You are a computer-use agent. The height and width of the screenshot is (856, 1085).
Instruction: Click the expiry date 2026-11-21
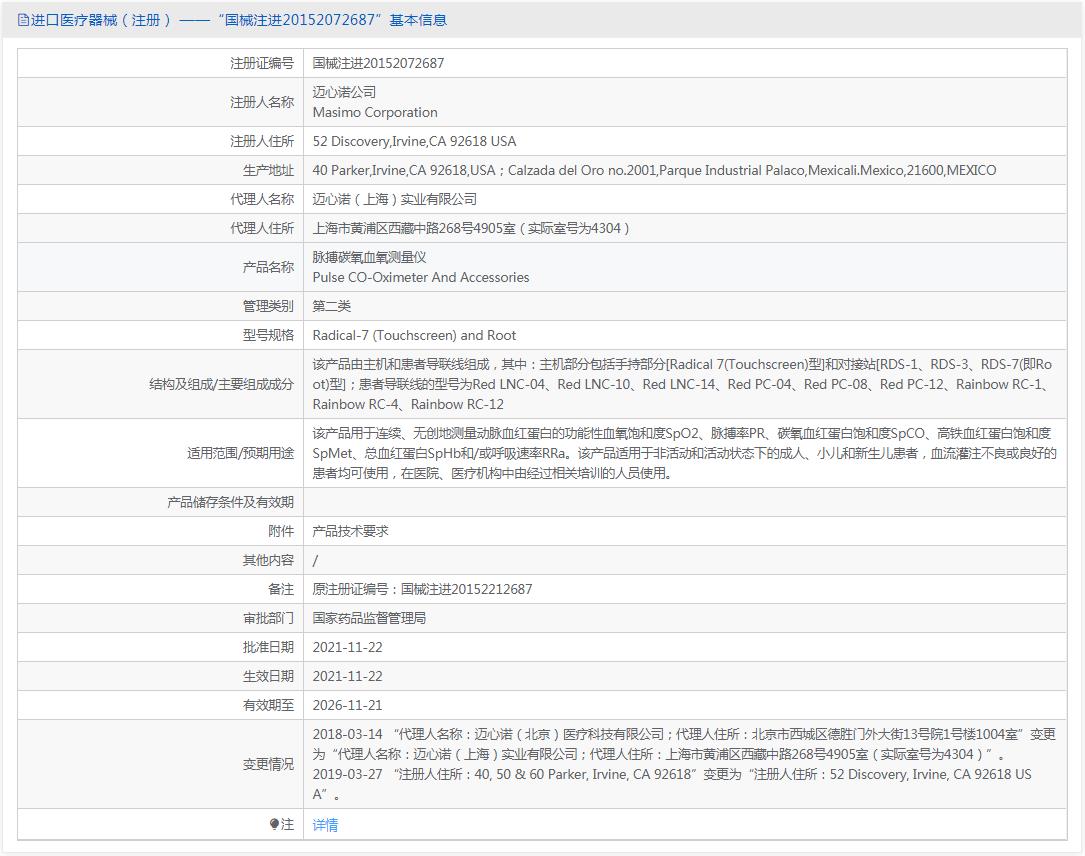[347, 705]
